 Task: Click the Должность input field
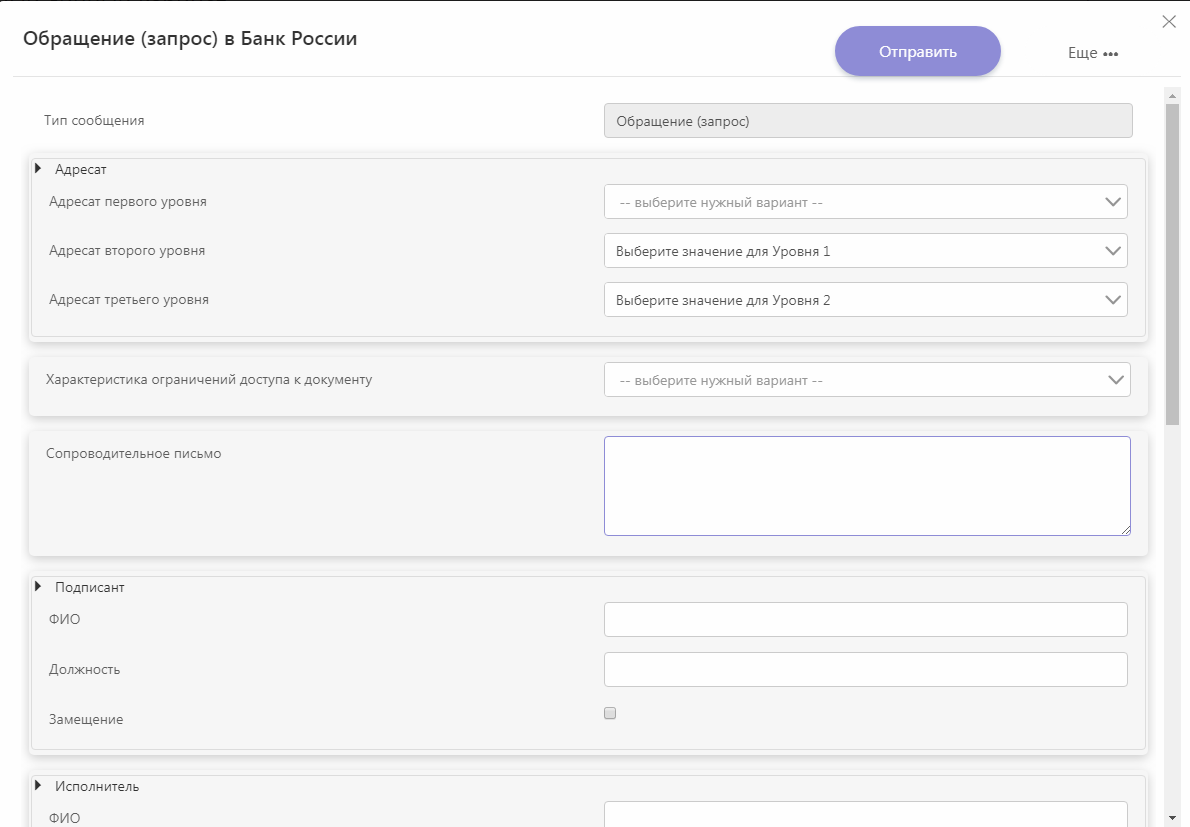[866, 669]
